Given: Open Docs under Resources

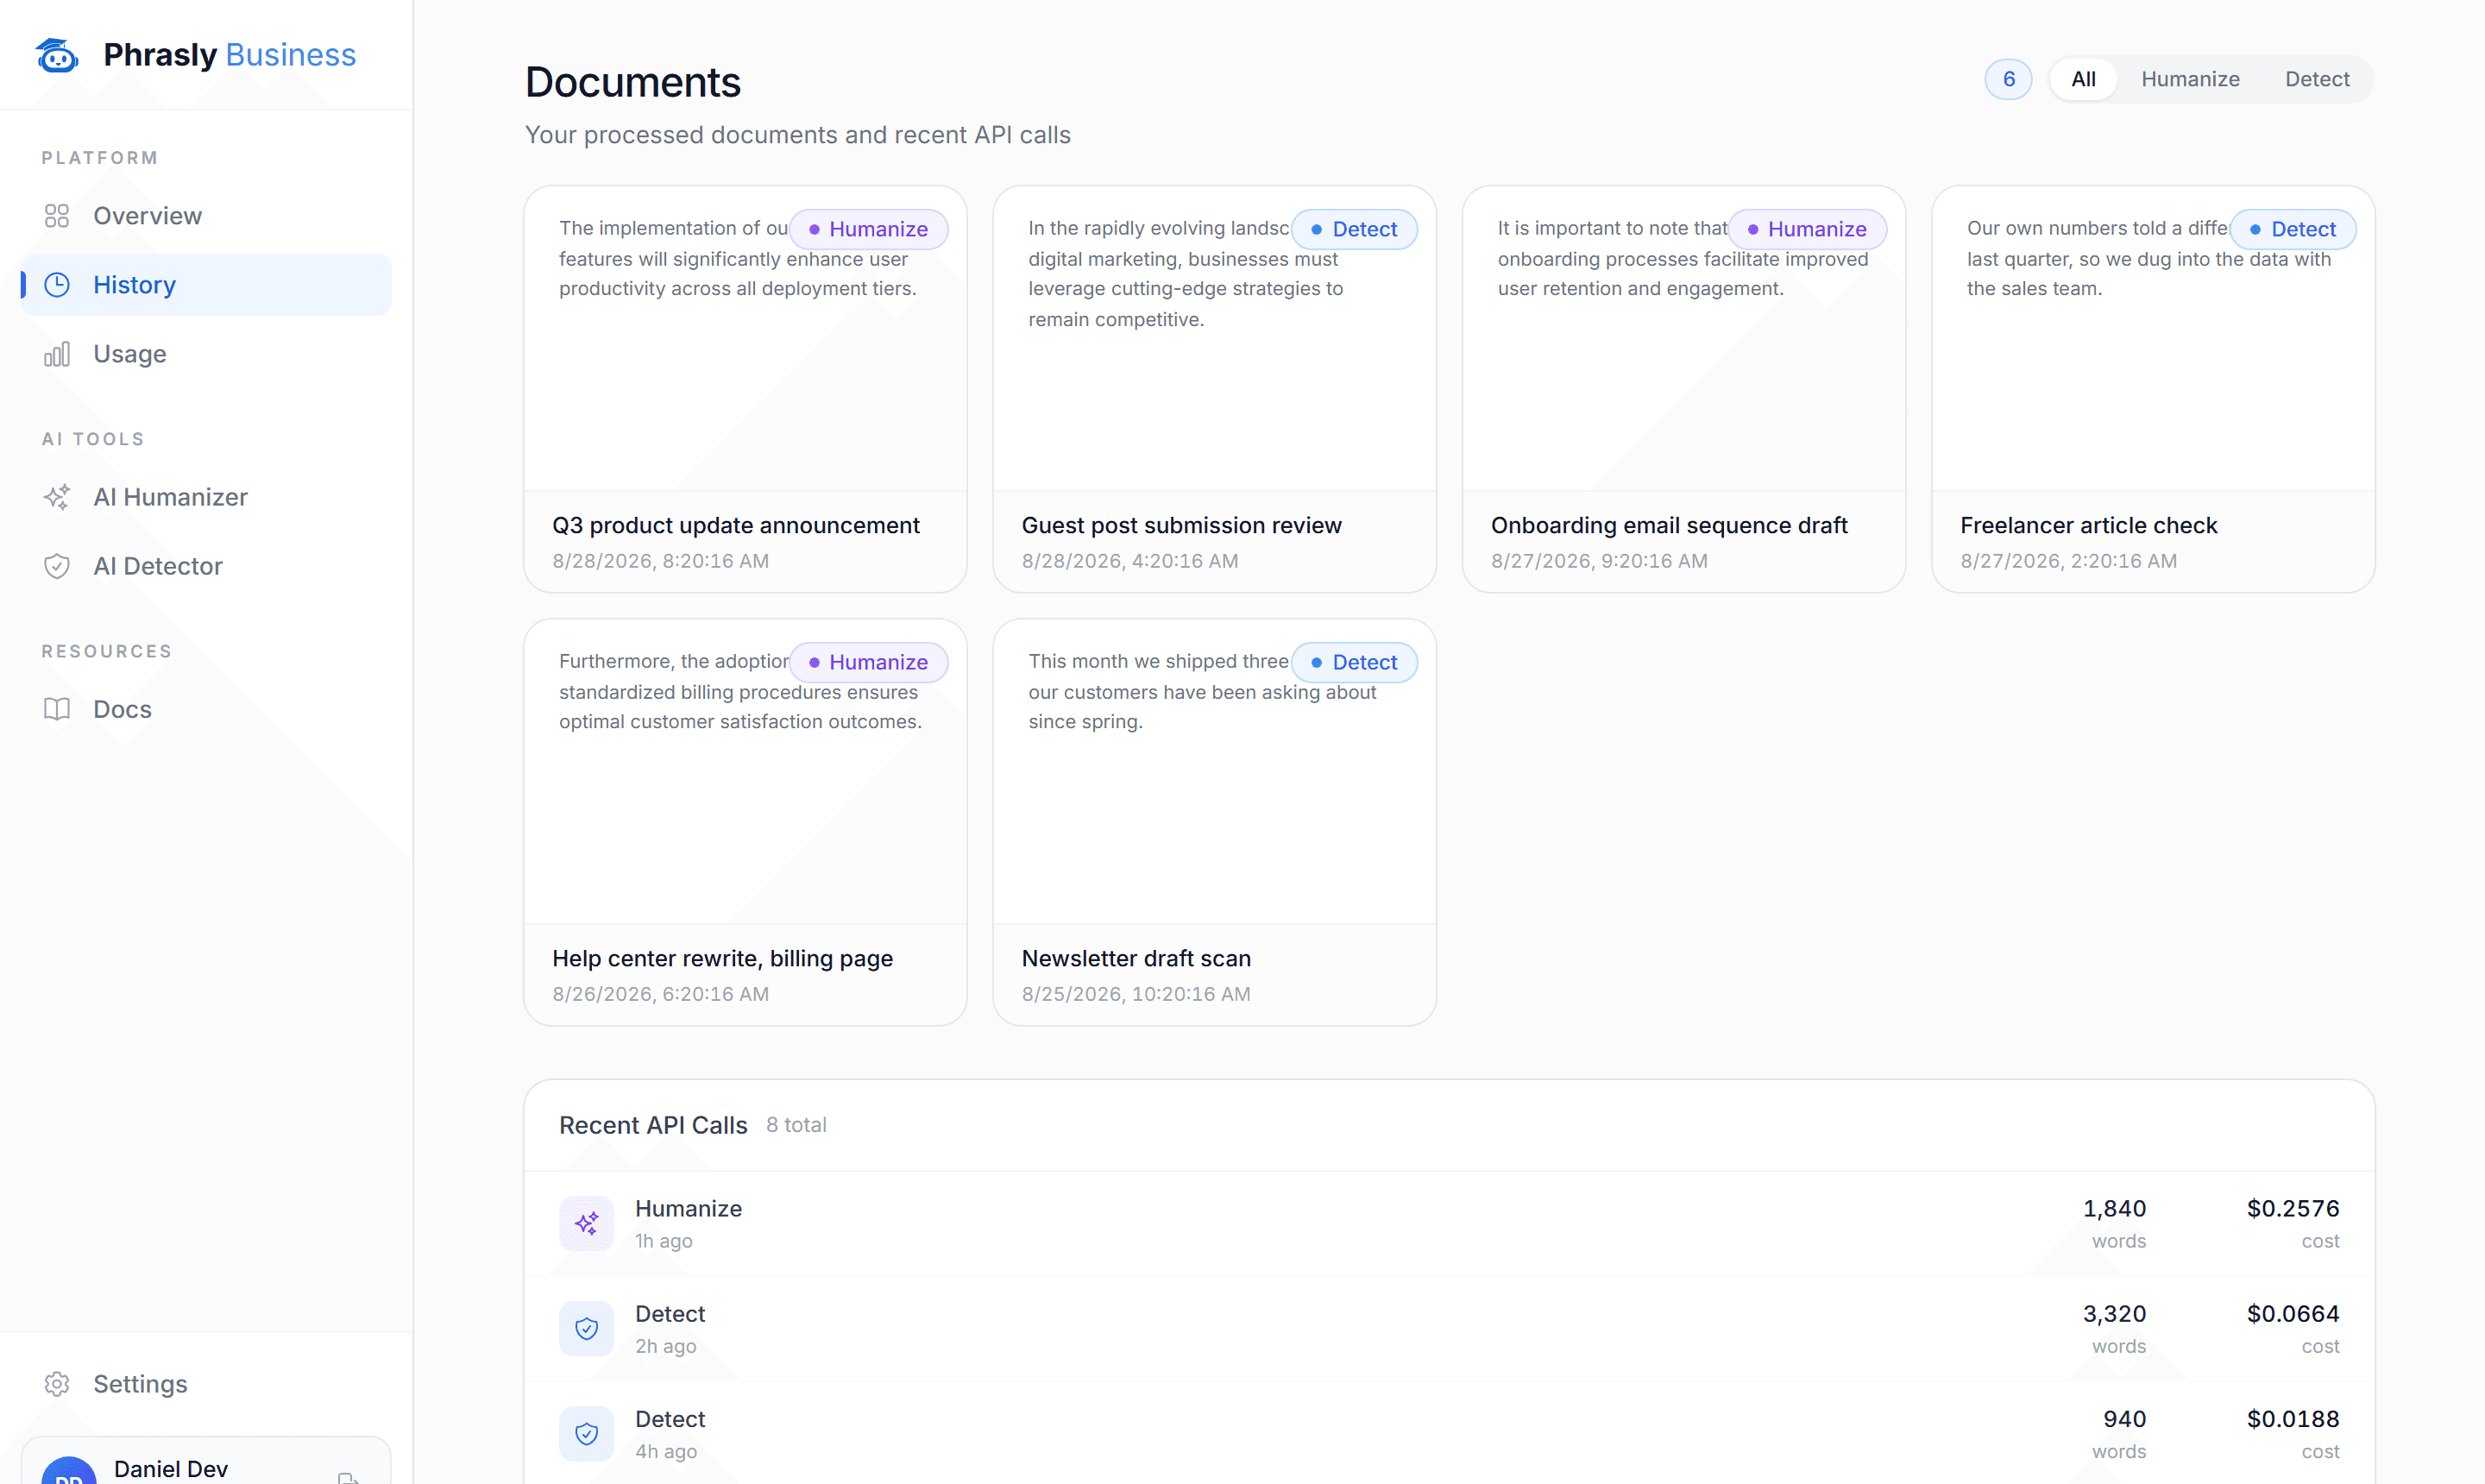Looking at the screenshot, I should (206, 709).
